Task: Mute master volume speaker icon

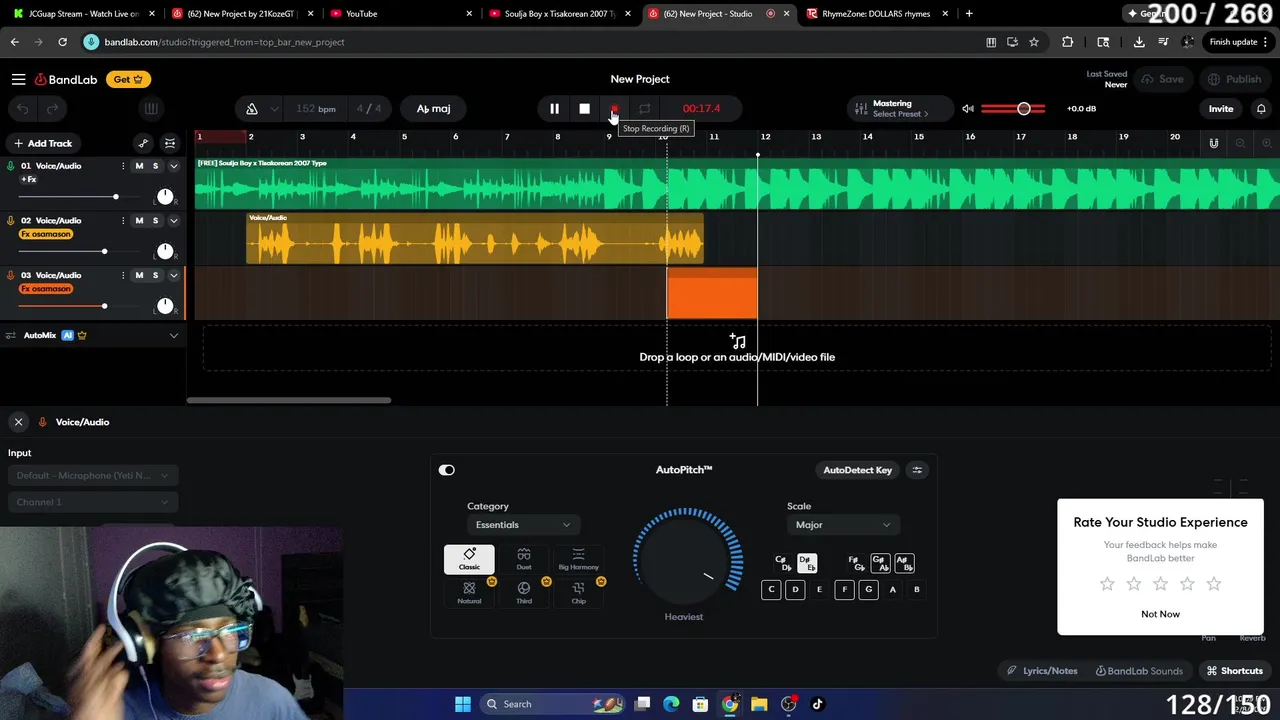Action: click(x=967, y=109)
